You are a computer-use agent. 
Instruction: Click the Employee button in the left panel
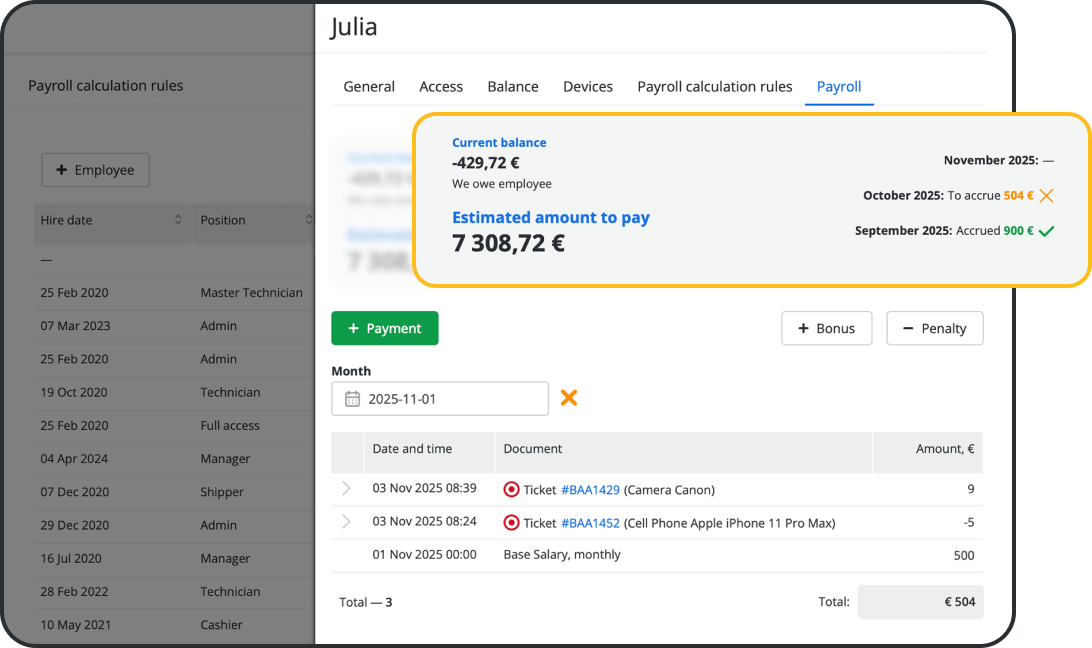coord(95,170)
